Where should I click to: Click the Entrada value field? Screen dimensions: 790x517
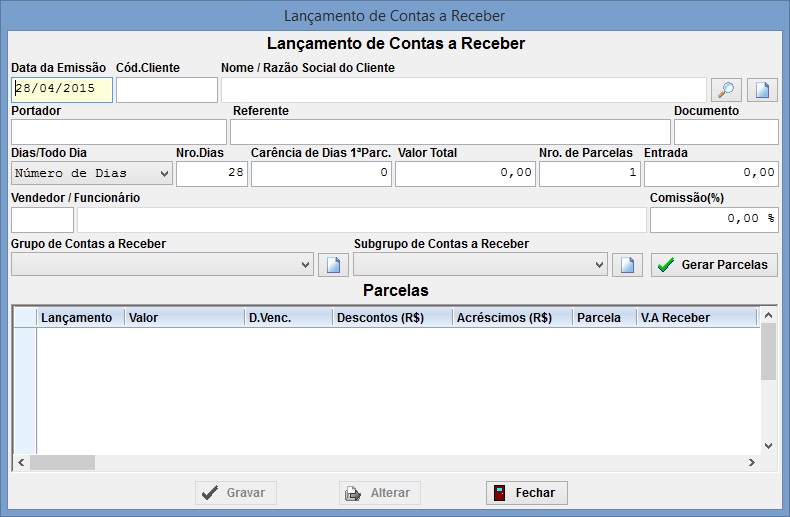711,174
